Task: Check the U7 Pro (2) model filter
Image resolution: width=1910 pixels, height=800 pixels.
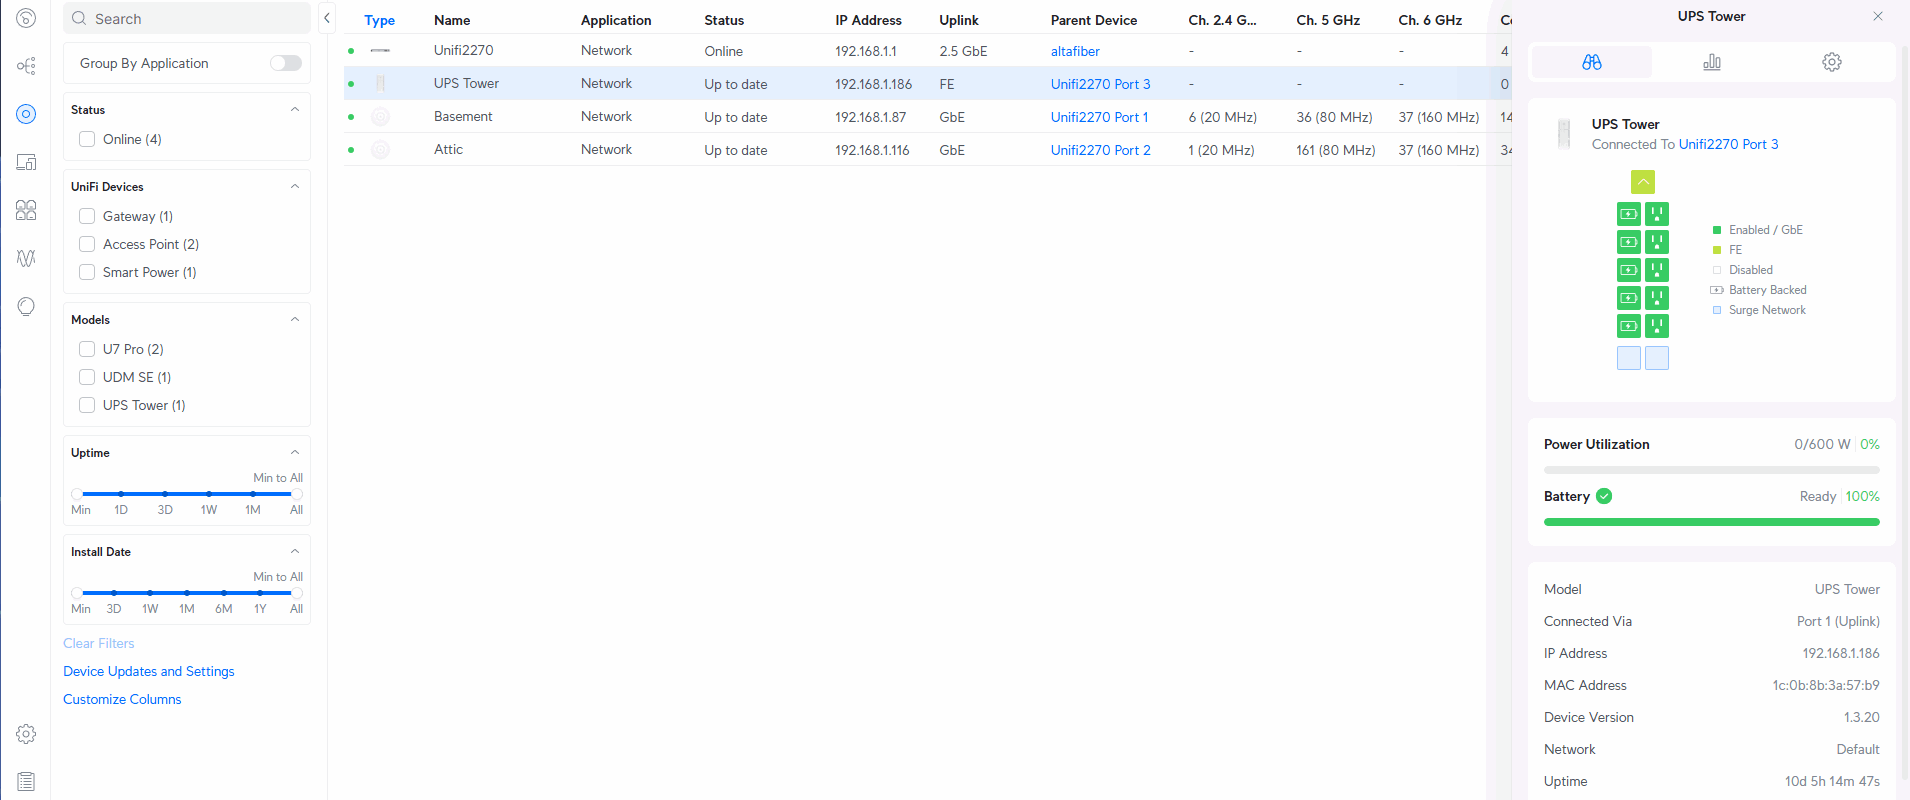Action: click(x=87, y=349)
